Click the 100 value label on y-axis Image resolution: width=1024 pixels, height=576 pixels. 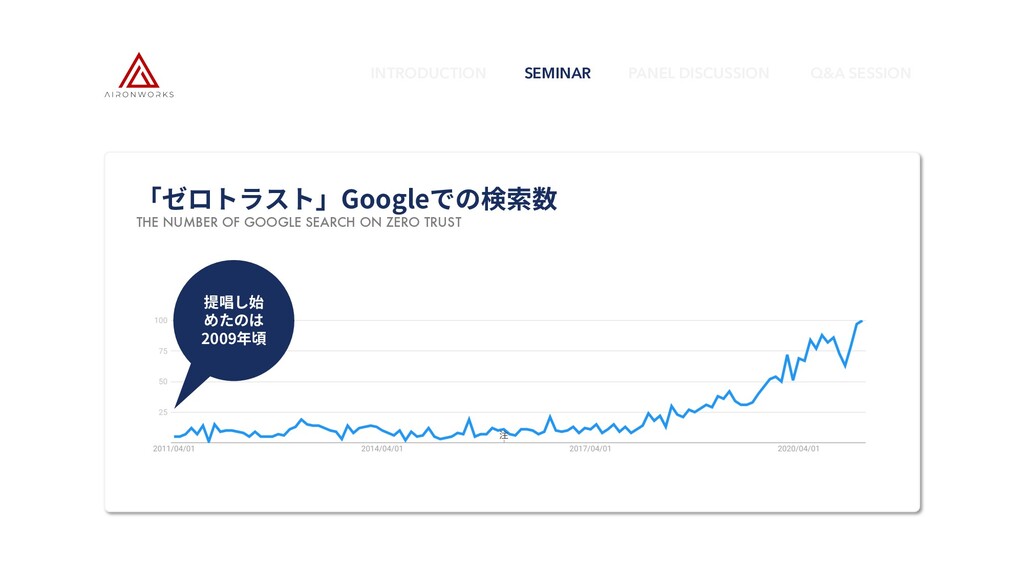pos(161,321)
